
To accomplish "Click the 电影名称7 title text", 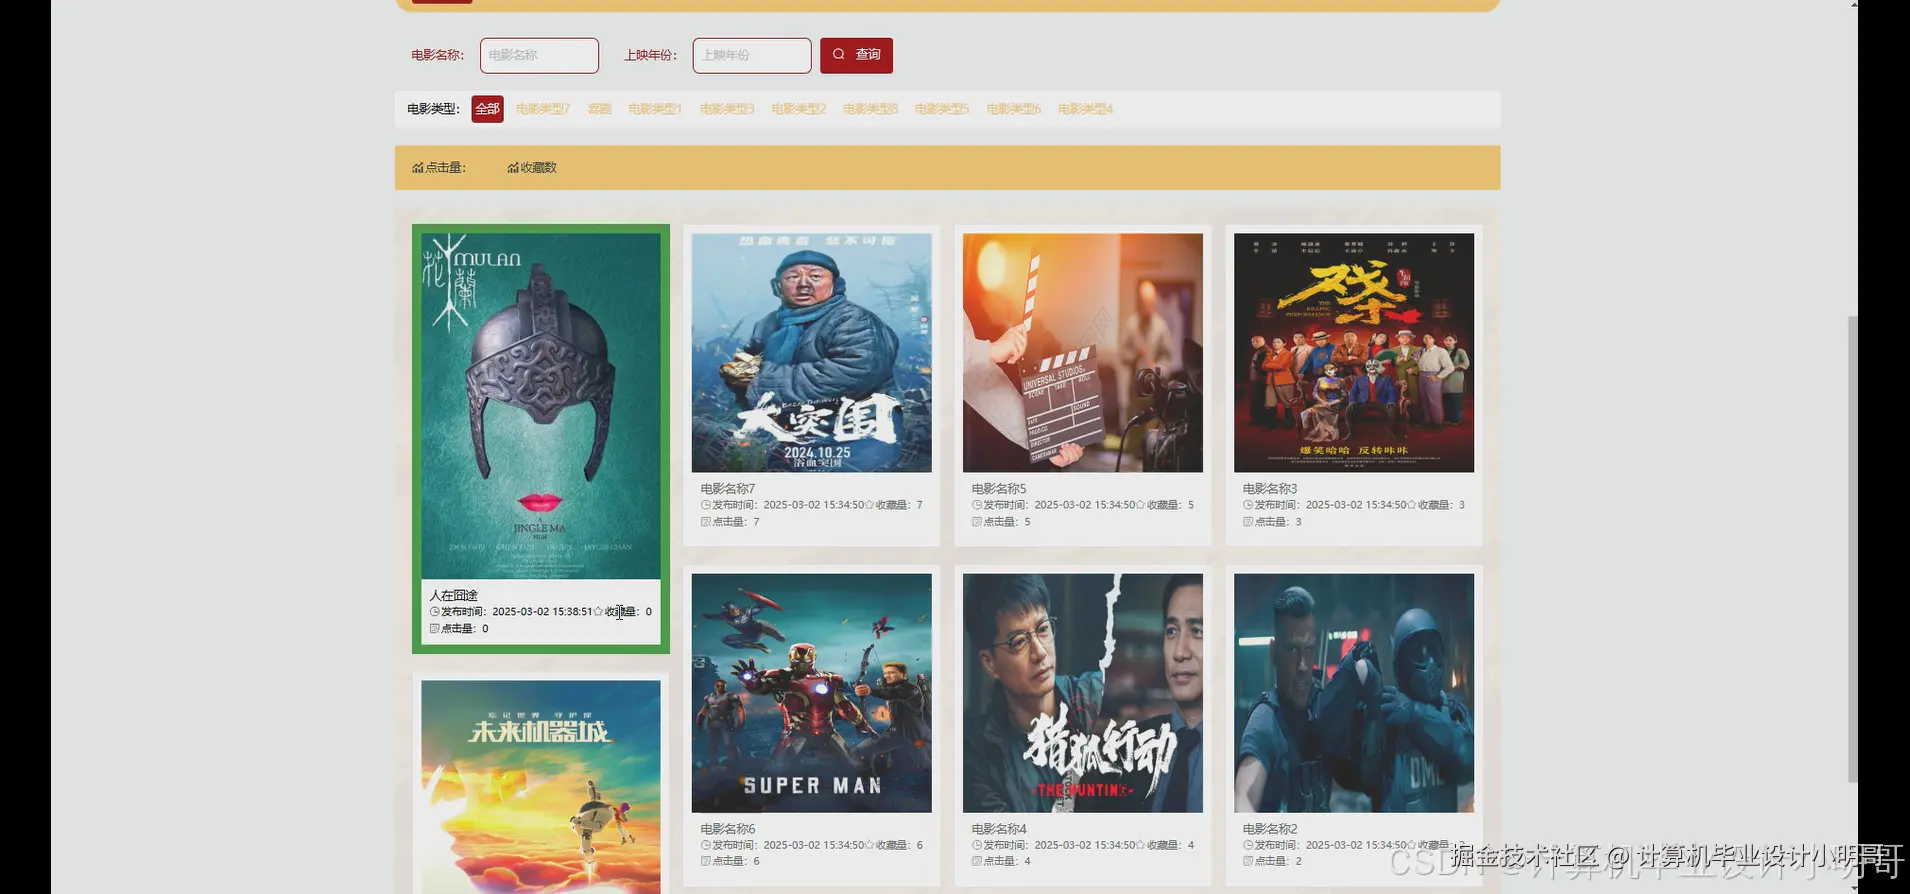I will 728,489.
